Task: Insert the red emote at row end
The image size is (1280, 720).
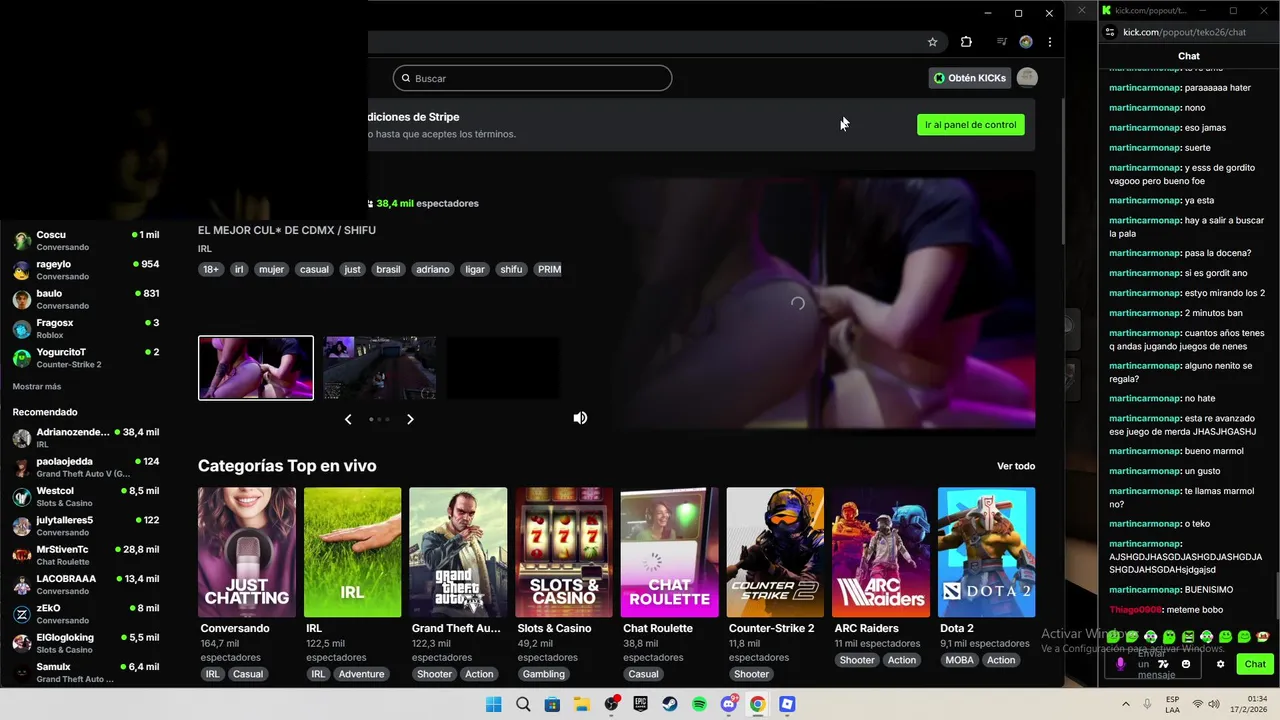Action: (1263, 636)
